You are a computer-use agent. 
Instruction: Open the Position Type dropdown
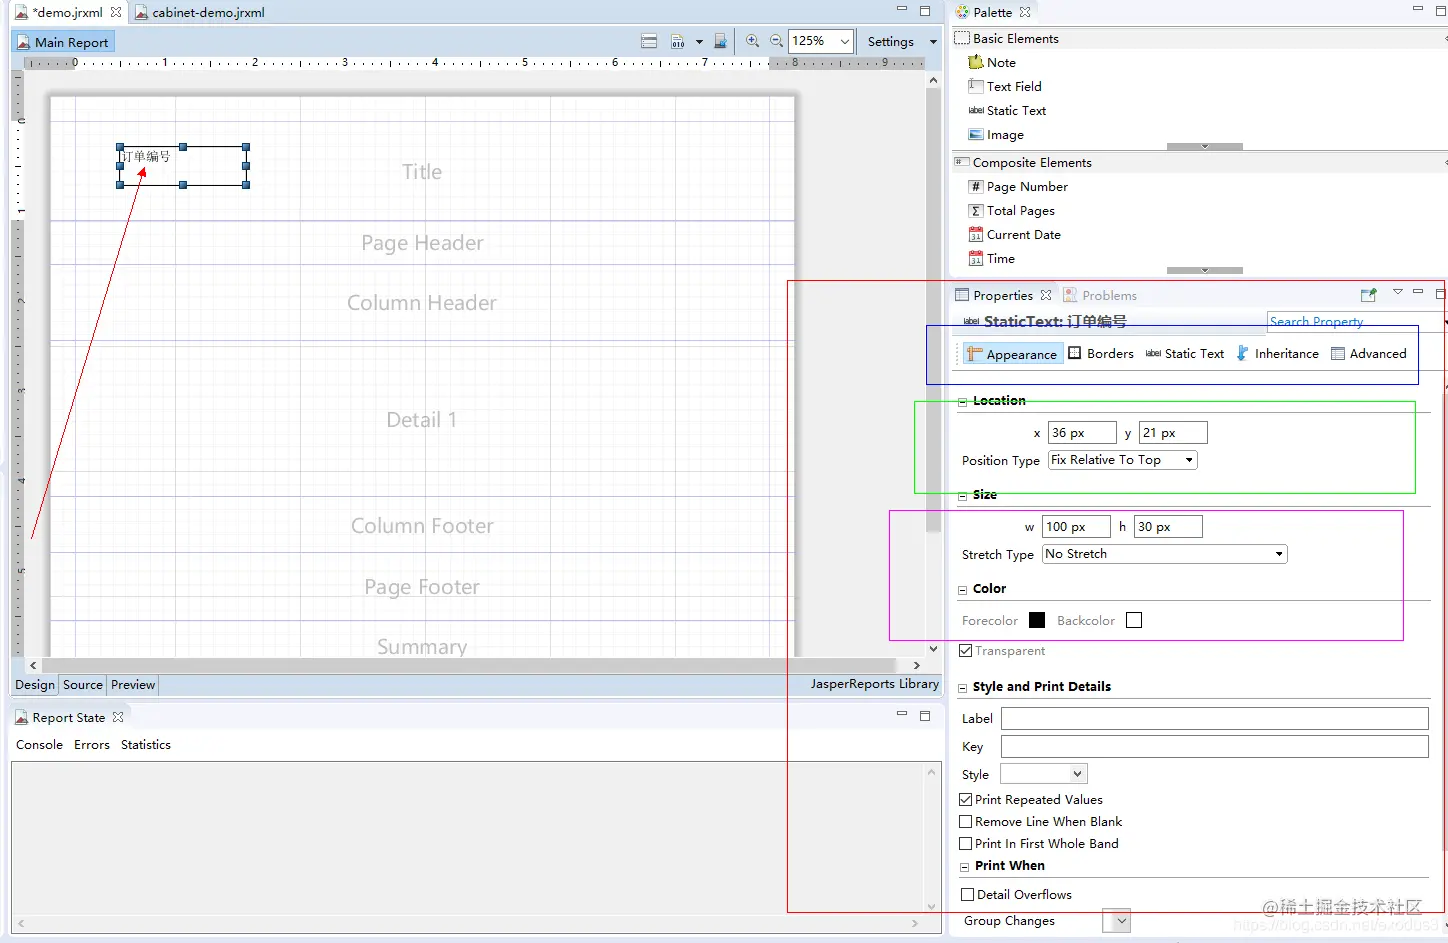click(x=1189, y=460)
